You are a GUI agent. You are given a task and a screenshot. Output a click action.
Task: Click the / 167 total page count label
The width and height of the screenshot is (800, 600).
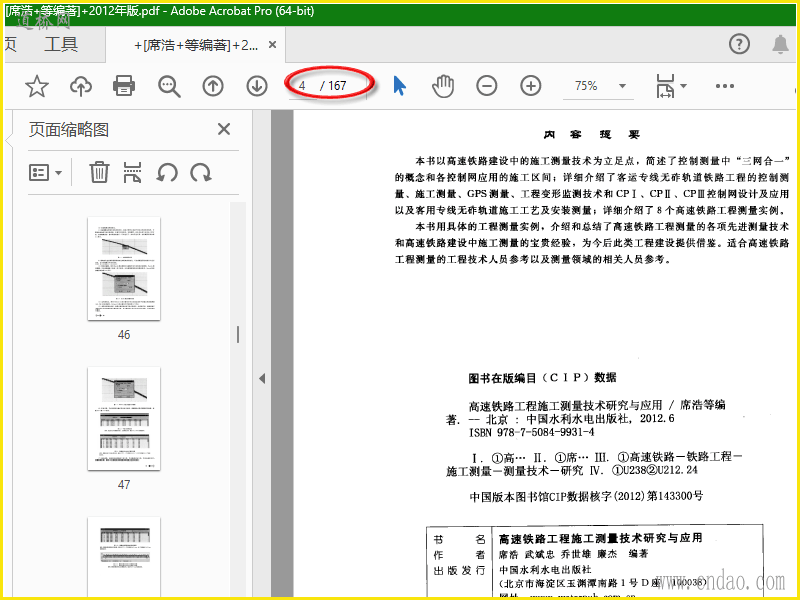coord(334,86)
